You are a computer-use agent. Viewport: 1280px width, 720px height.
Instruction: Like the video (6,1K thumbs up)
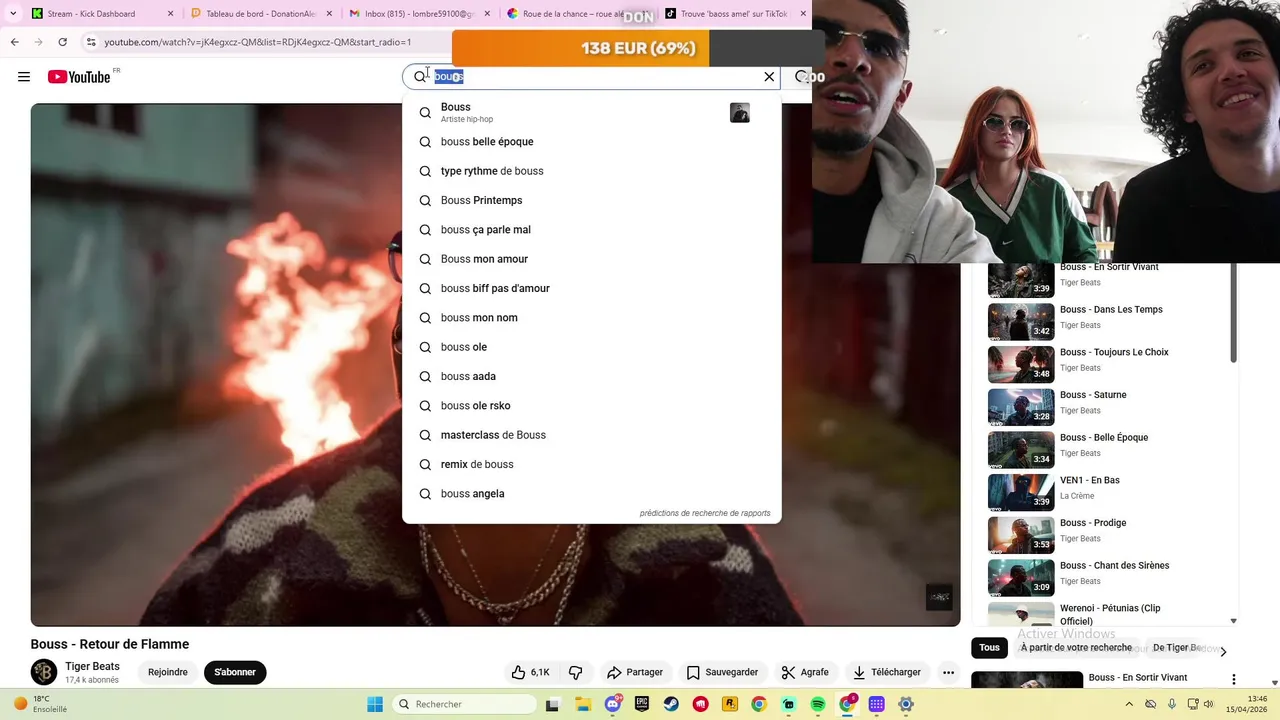[x=530, y=672]
